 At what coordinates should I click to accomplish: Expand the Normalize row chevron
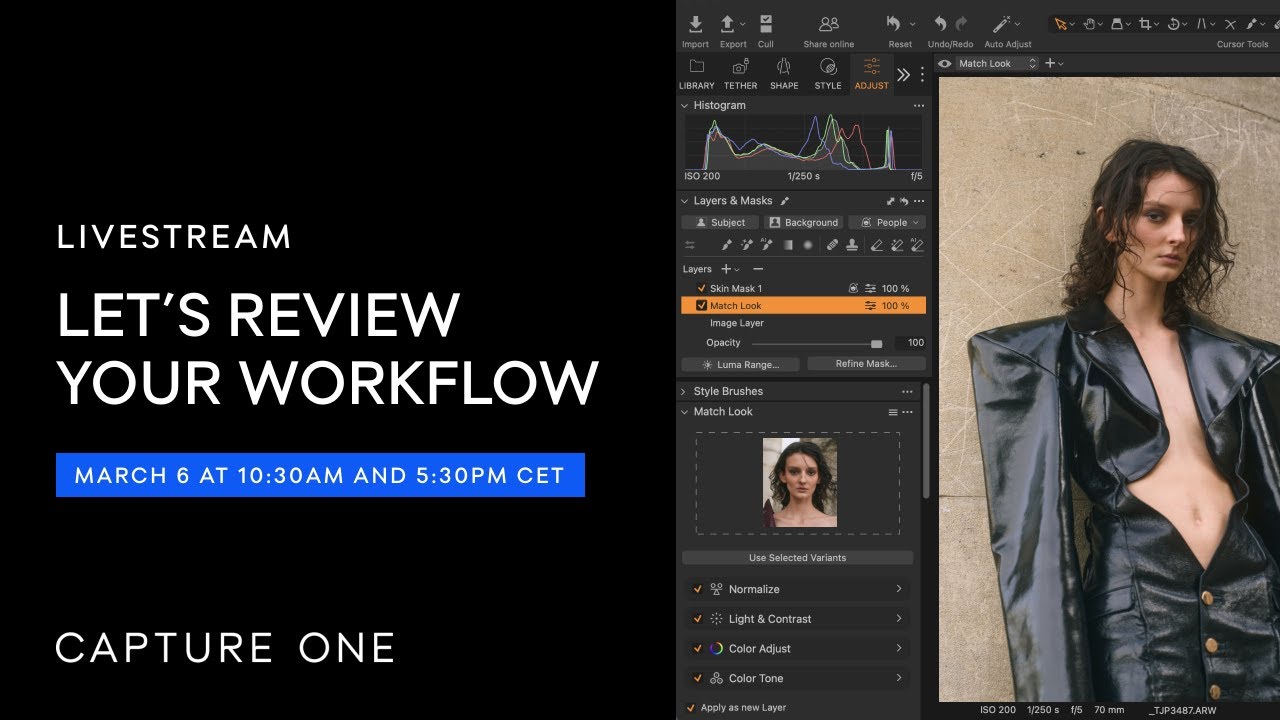(899, 589)
